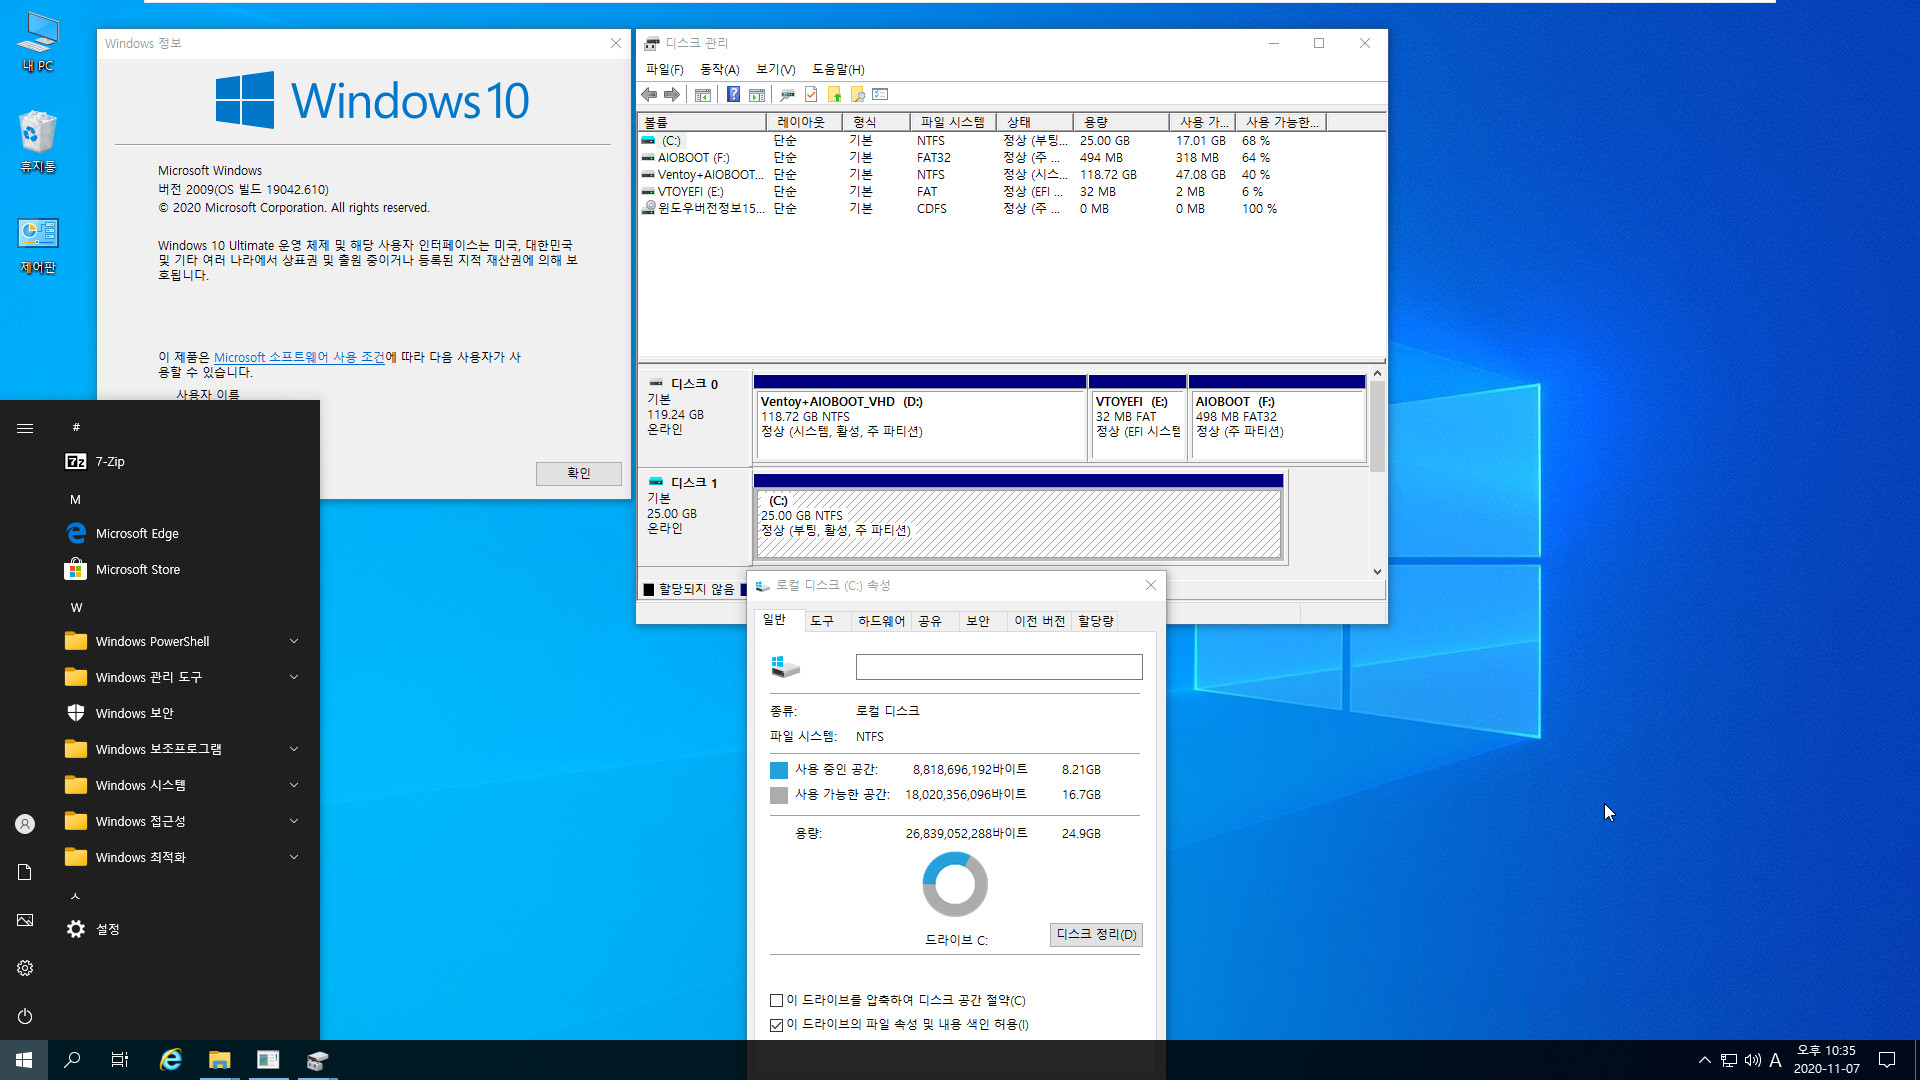Open 도움말(H) menu in Disk Management
The height and width of the screenshot is (1080, 1920).
tap(838, 69)
